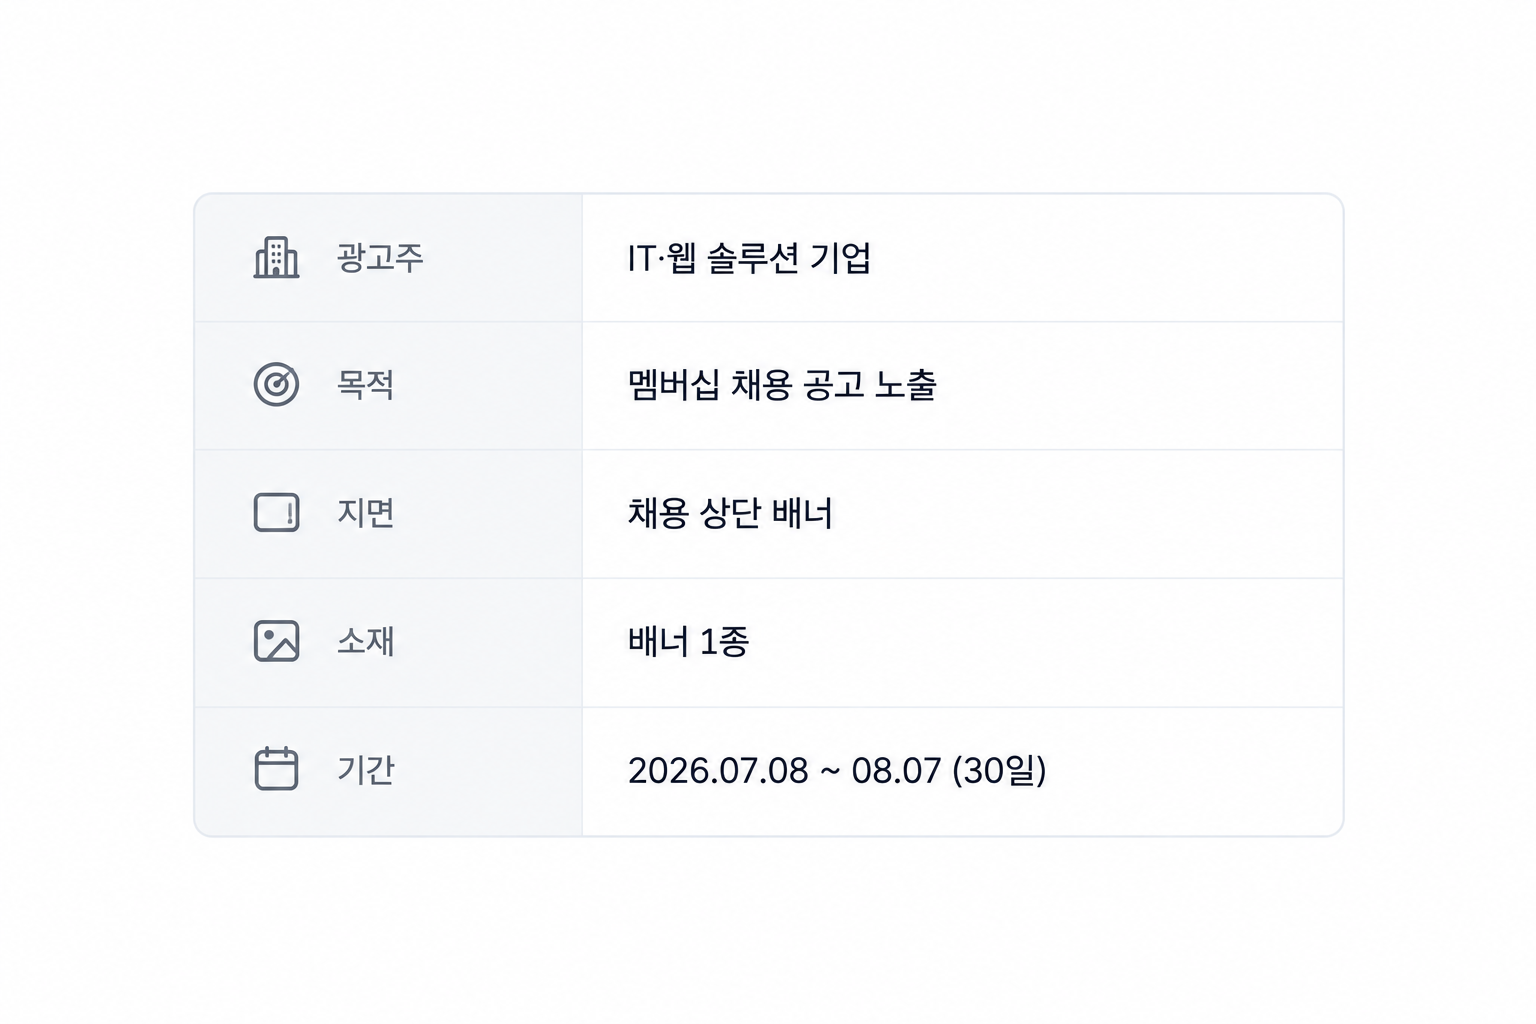Viewport: 1536px width, 1024px height.
Task: Click the value 배너 1종
Action: (688, 641)
